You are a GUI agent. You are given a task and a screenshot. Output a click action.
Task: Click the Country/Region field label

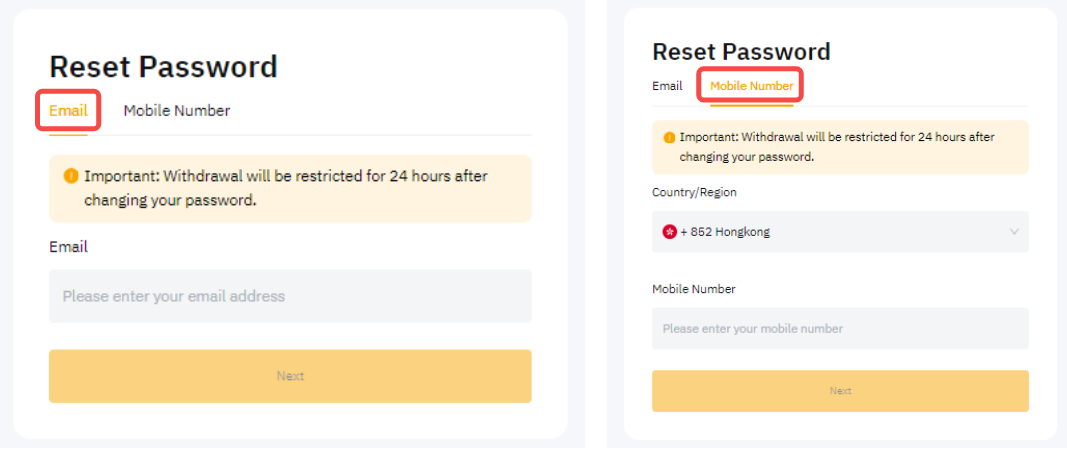(694, 192)
